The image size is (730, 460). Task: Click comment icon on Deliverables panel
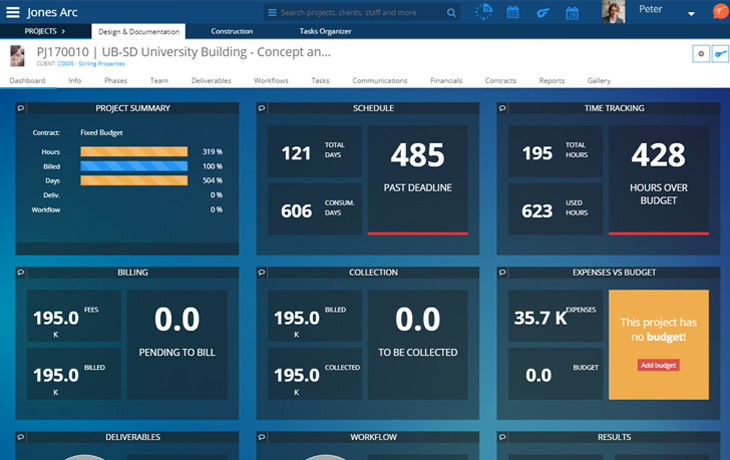pyautogui.click(x=21, y=437)
